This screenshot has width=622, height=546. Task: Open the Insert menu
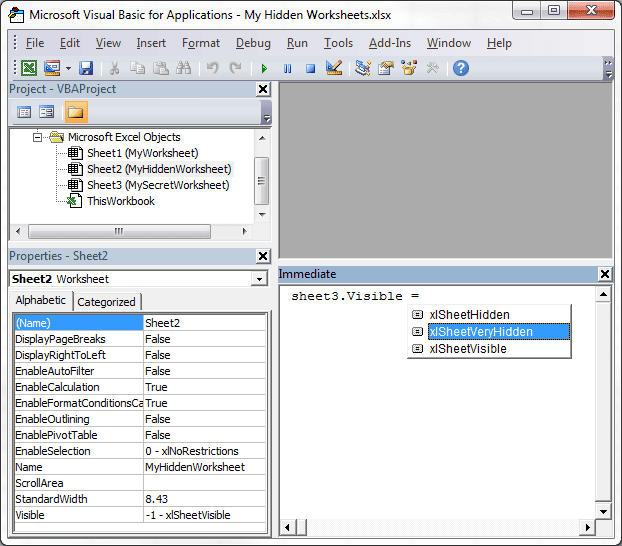tap(151, 43)
